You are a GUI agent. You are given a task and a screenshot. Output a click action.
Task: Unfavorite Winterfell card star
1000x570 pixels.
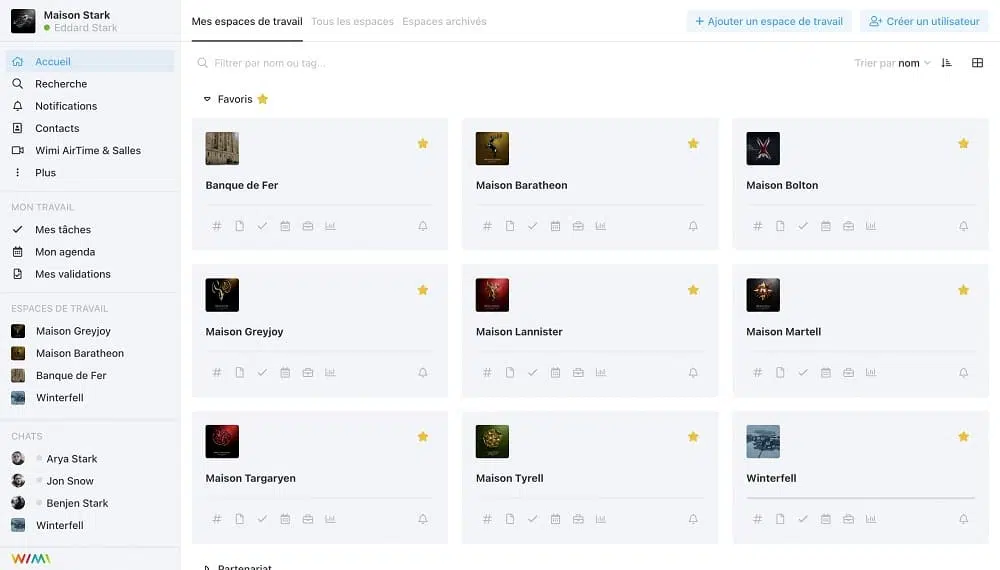[x=964, y=437]
